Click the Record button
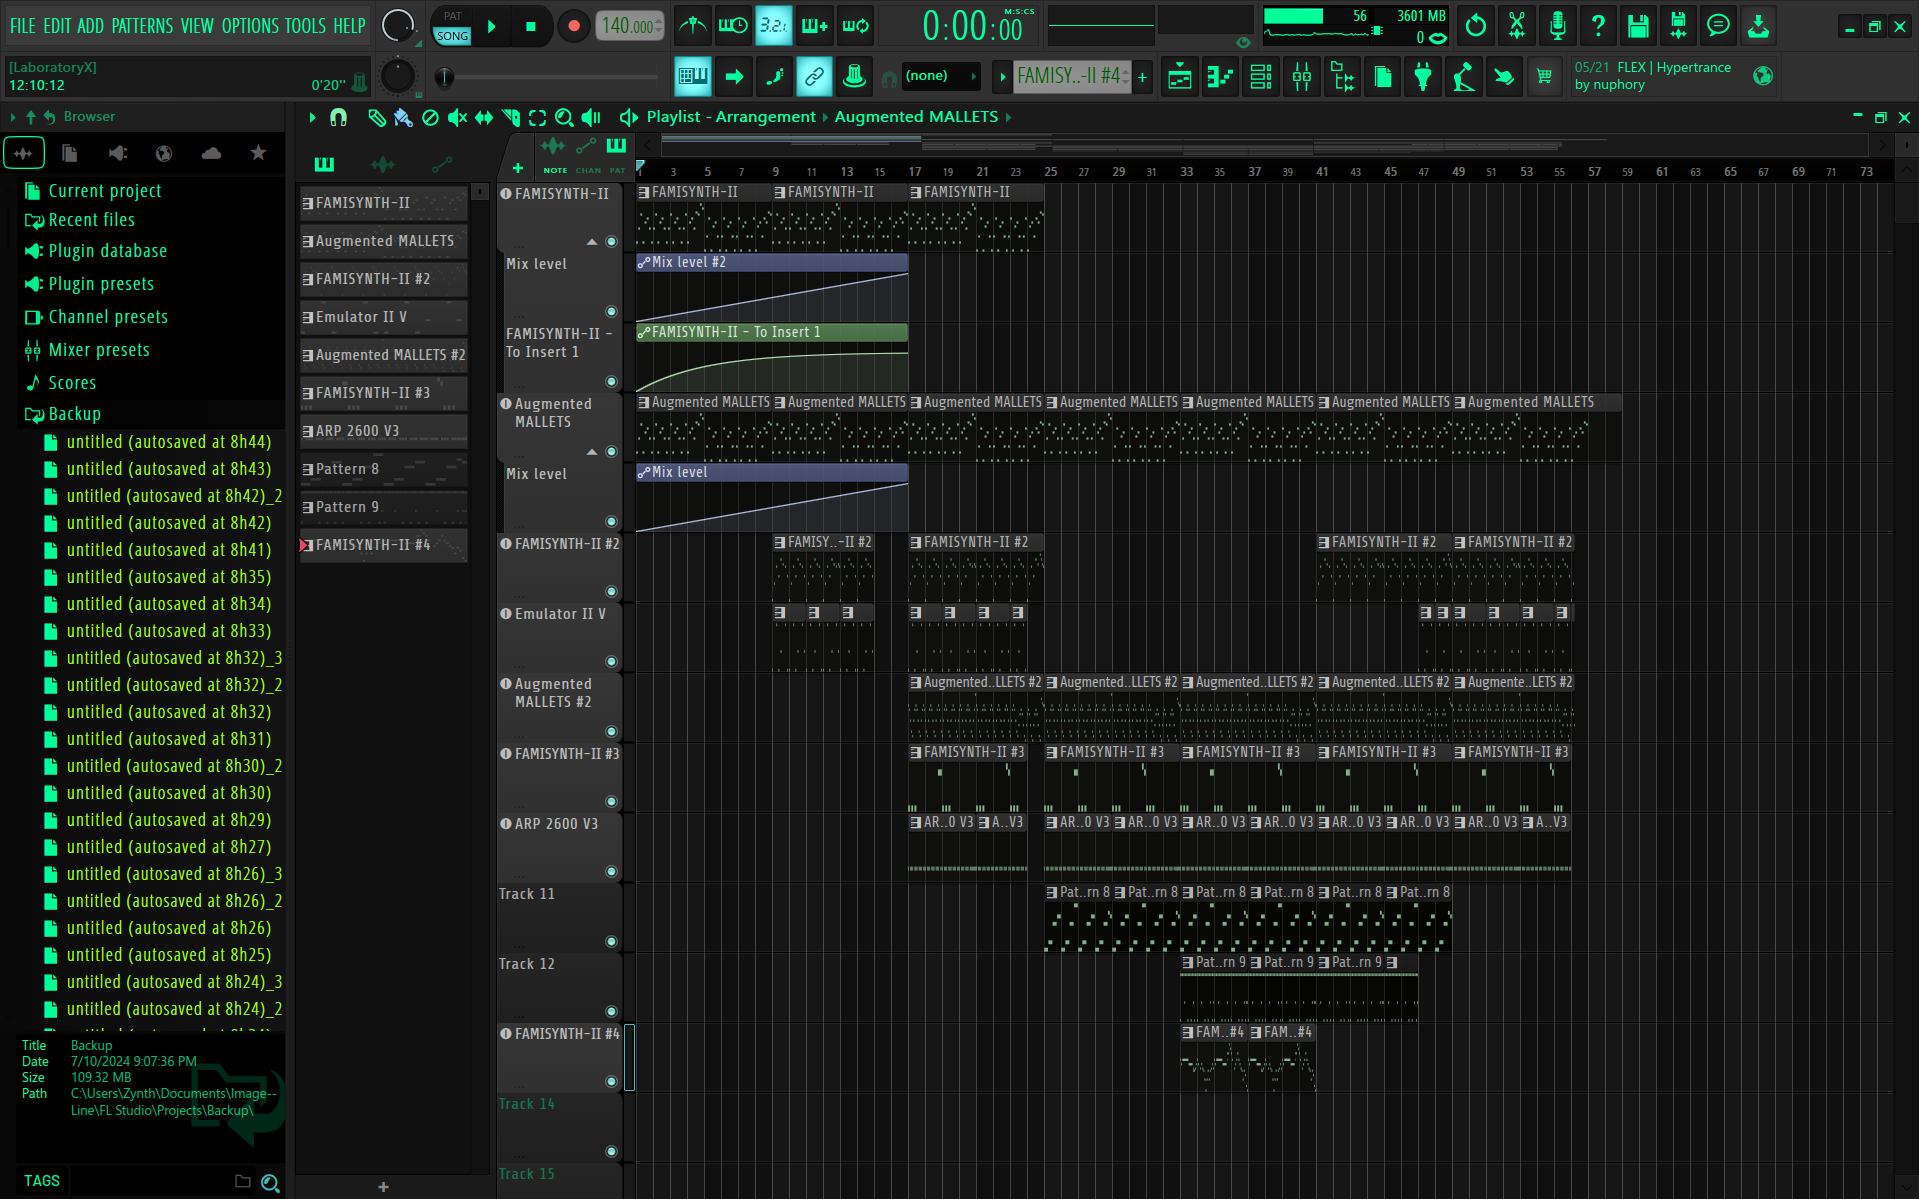Image resolution: width=1919 pixels, height=1199 pixels. coord(573,27)
